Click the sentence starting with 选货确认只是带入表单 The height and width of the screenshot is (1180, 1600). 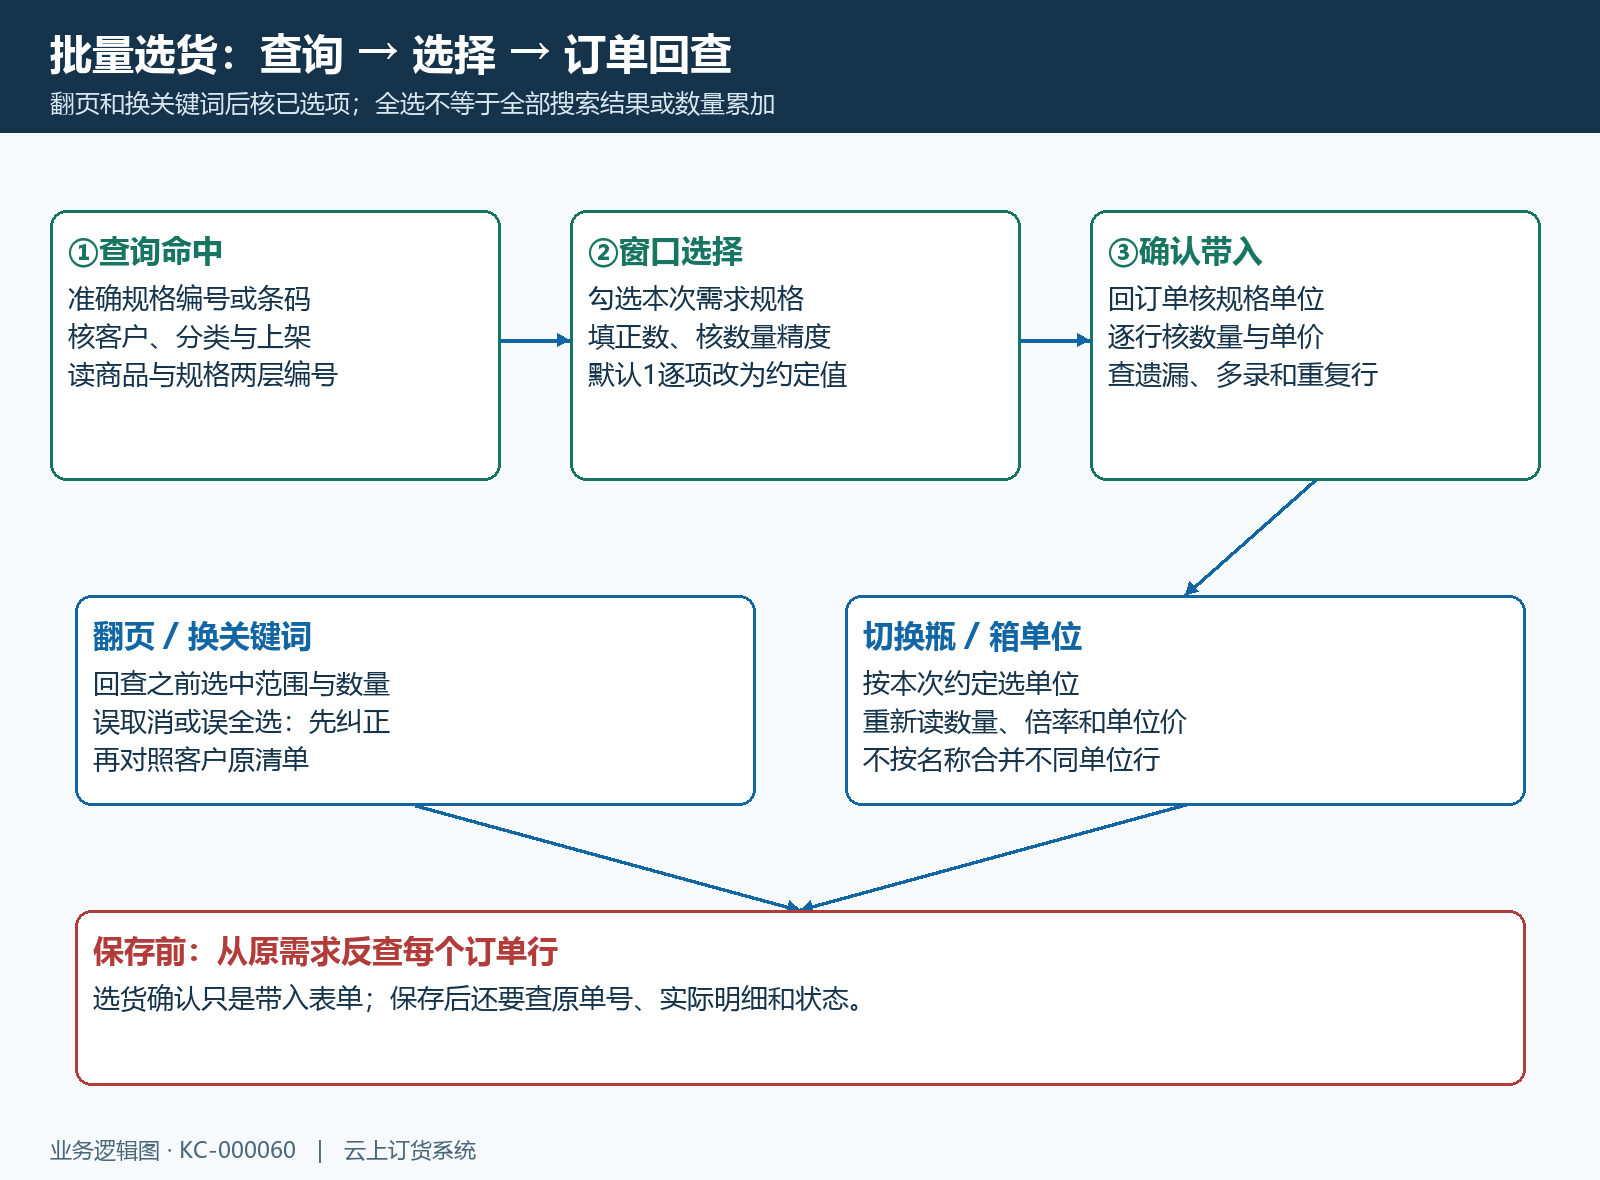coord(479,999)
